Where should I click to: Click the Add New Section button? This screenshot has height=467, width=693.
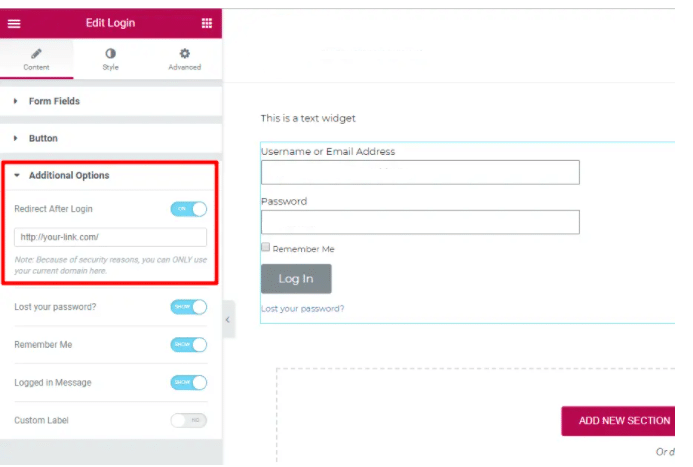(618, 421)
